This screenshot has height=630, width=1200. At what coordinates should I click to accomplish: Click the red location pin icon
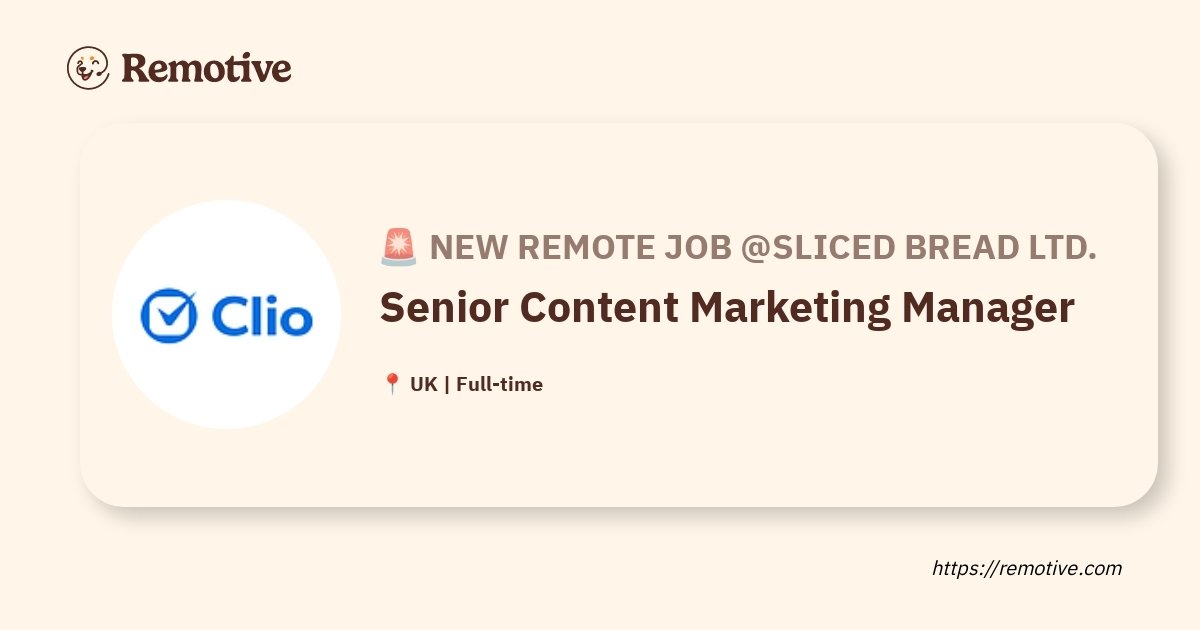[x=392, y=384]
